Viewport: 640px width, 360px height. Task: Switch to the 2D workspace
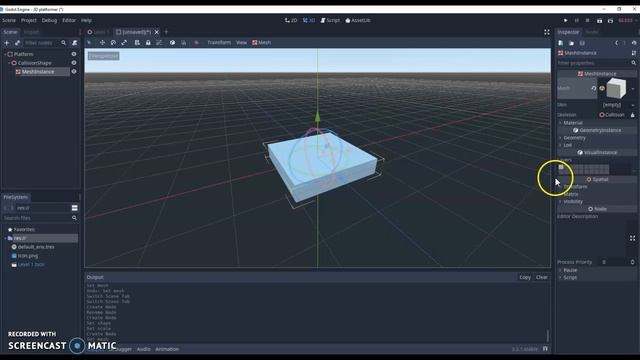[x=291, y=20]
